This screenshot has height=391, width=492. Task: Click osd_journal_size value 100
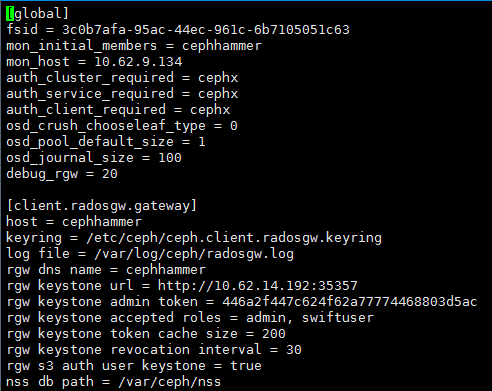170,158
